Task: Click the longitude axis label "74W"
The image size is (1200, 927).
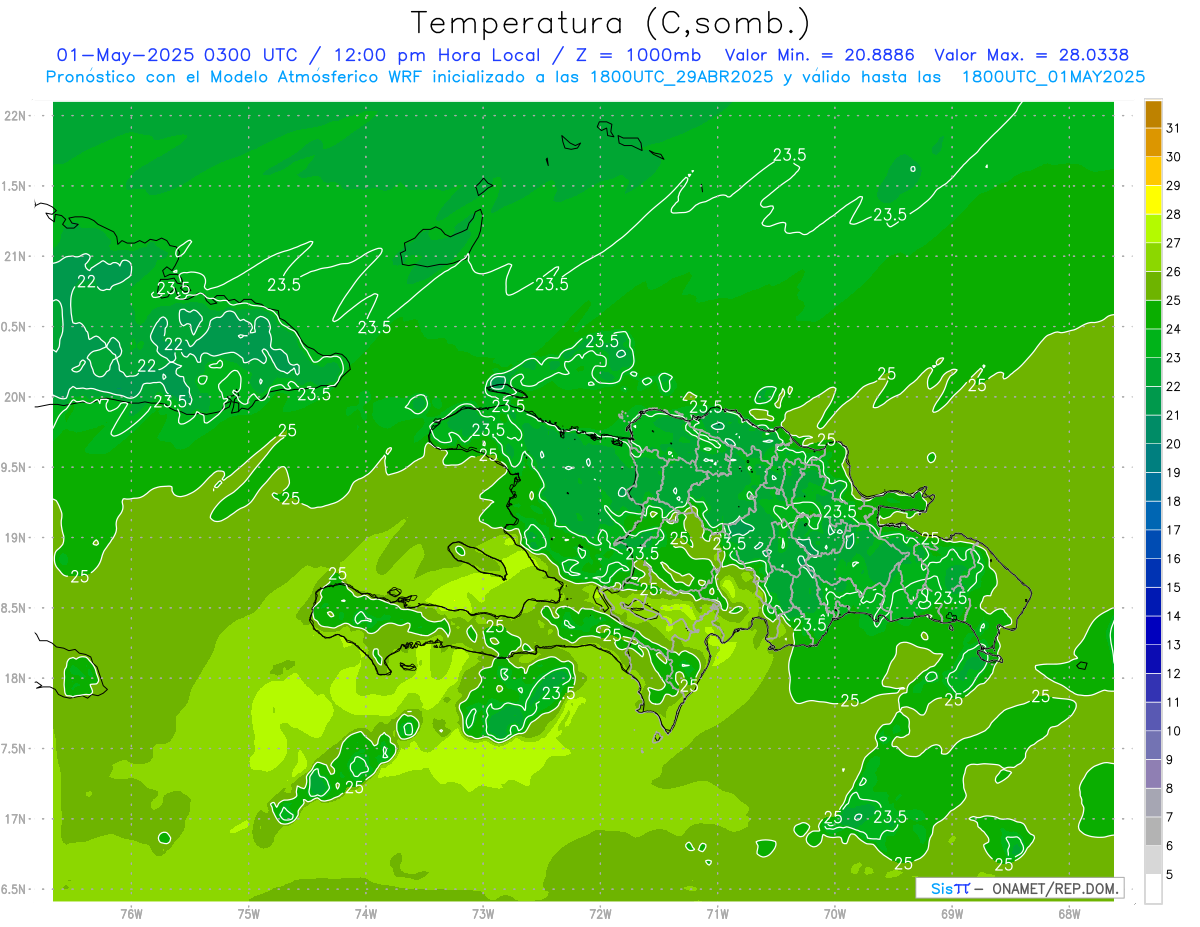Action: pyautogui.click(x=366, y=914)
